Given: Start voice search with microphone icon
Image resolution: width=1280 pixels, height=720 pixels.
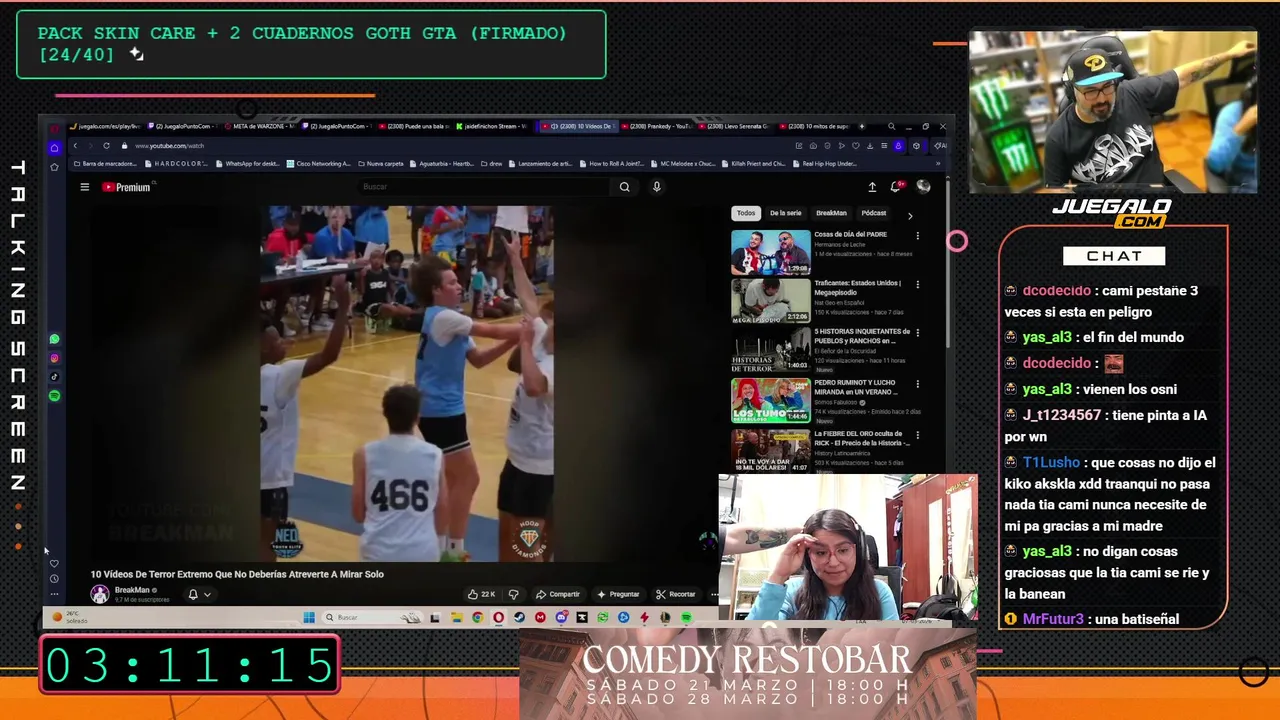Looking at the screenshot, I should point(656,187).
